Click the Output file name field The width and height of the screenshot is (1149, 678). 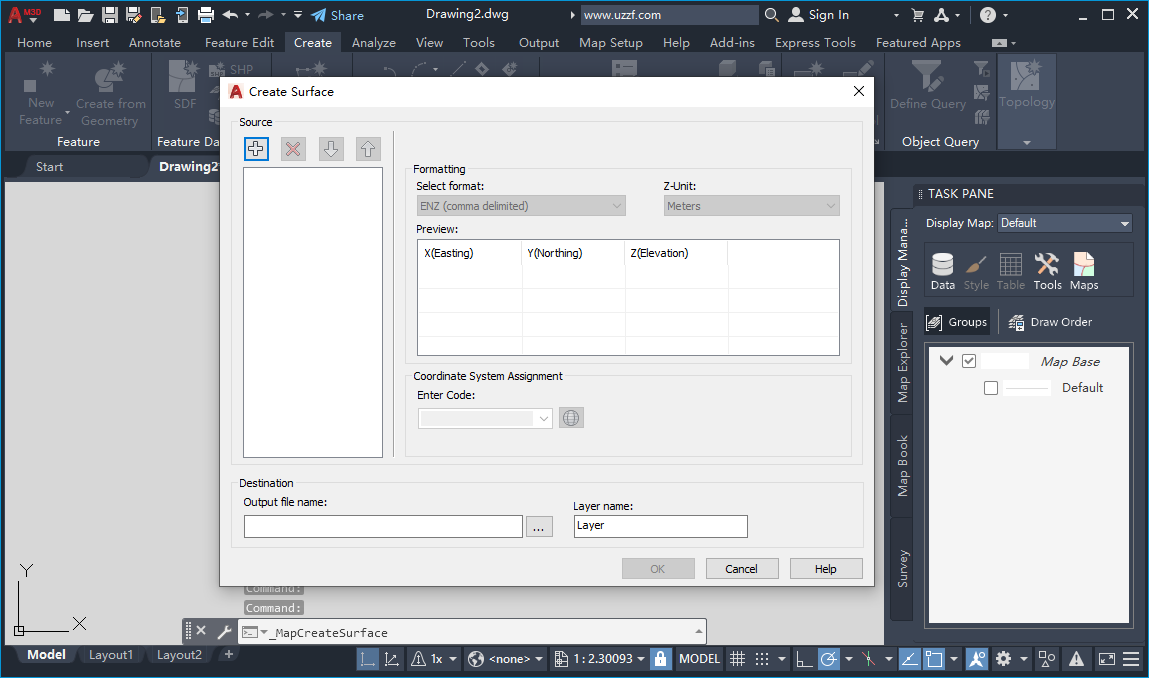(383, 526)
